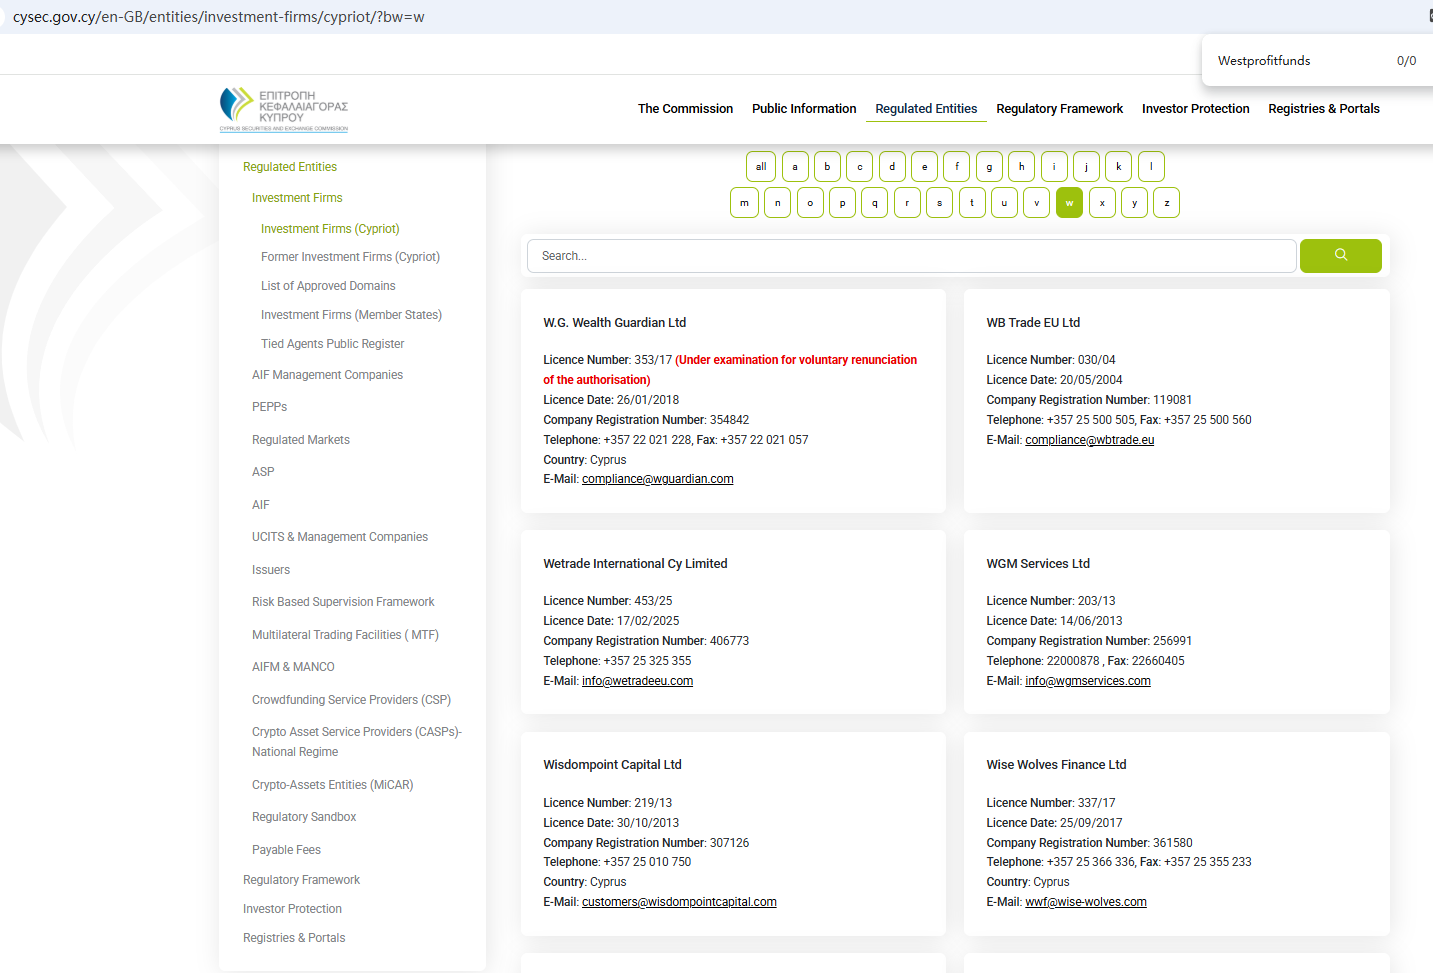Click into the Search input field
The image size is (1433, 973).
tap(910, 256)
